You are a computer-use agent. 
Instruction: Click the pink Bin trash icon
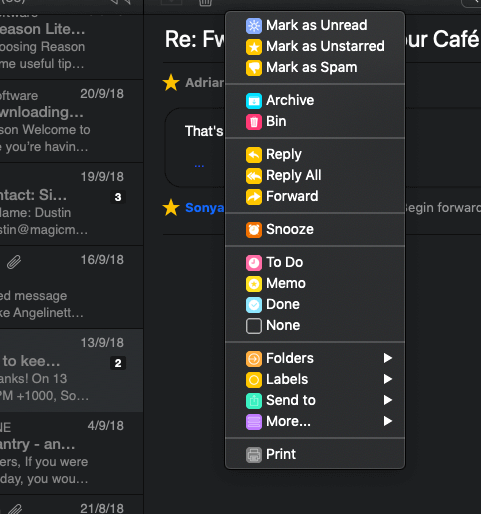(254, 122)
